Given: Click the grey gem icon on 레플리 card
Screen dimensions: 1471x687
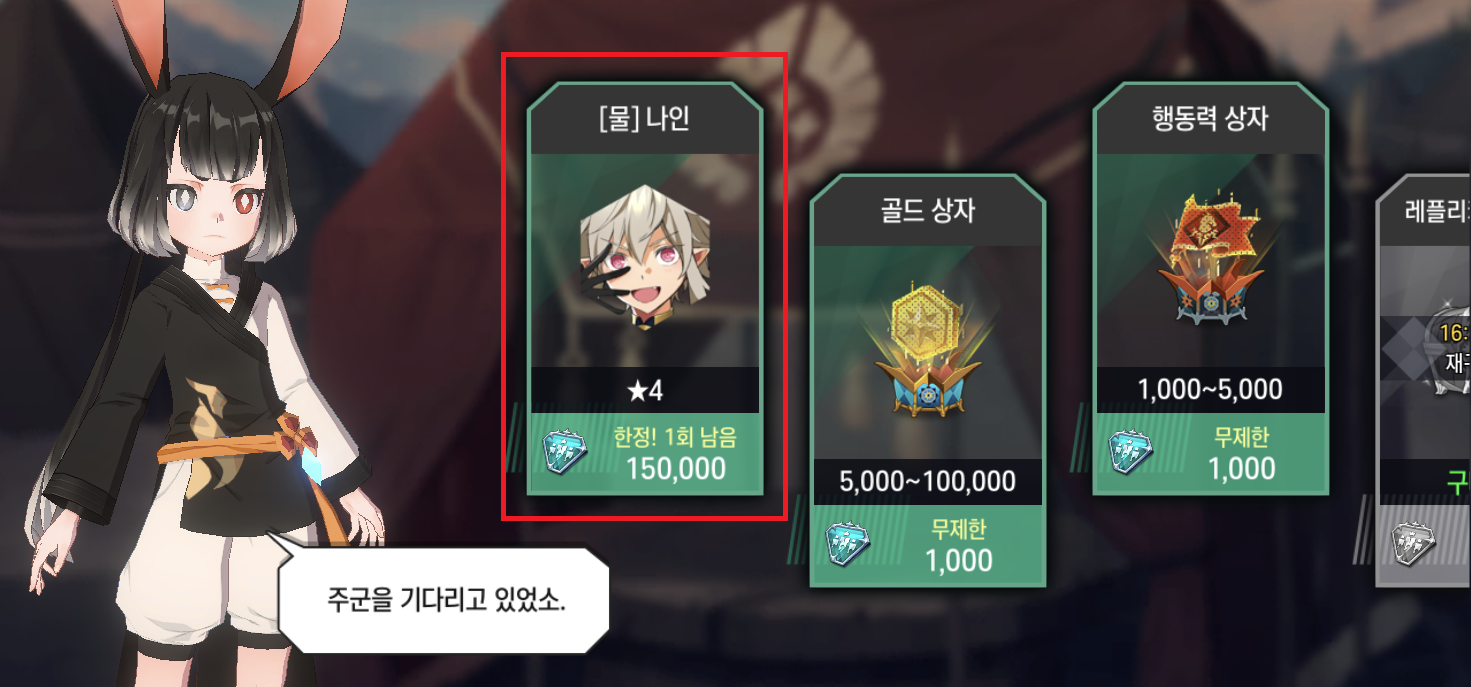Looking at the screenshot, I should click(x=1415, y=545).
